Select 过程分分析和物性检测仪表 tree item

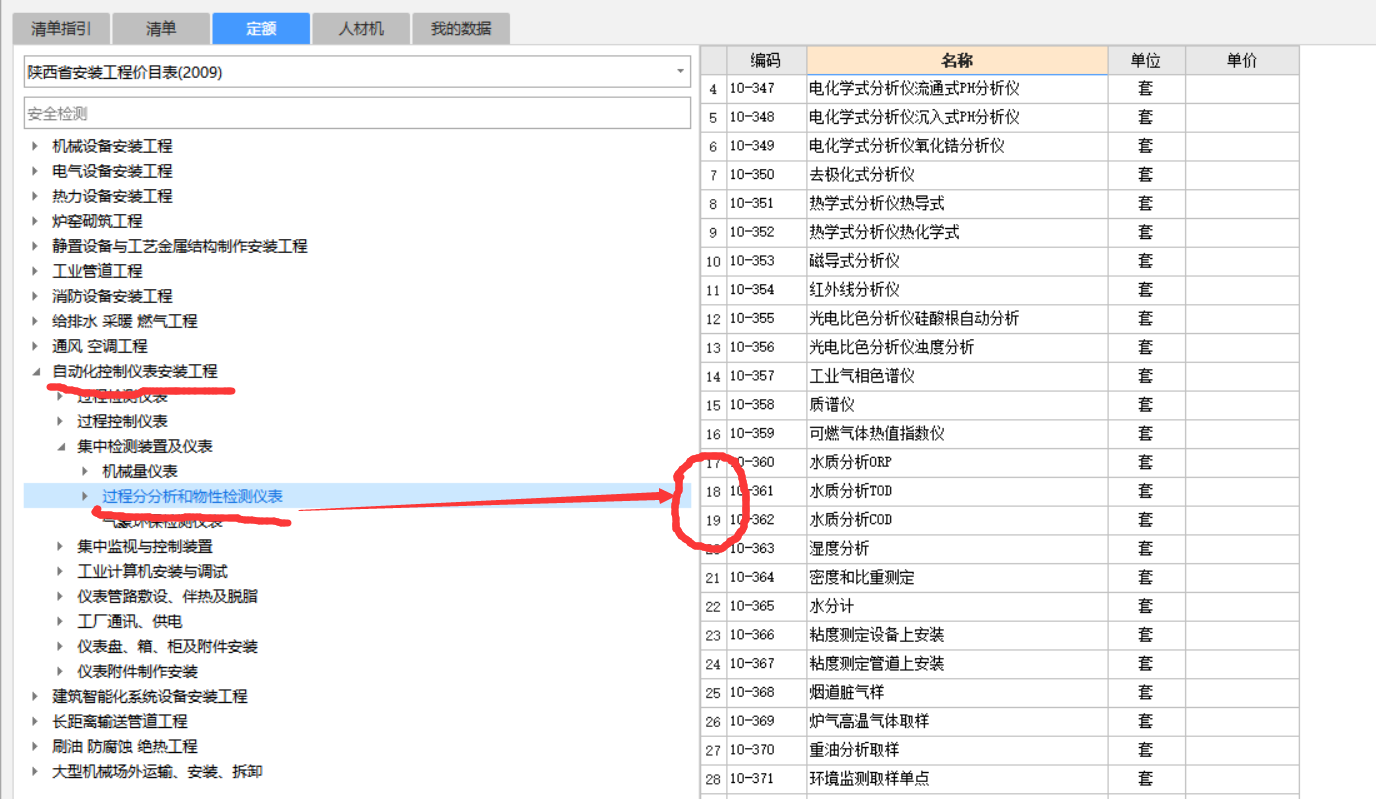(x=192, y=496)
